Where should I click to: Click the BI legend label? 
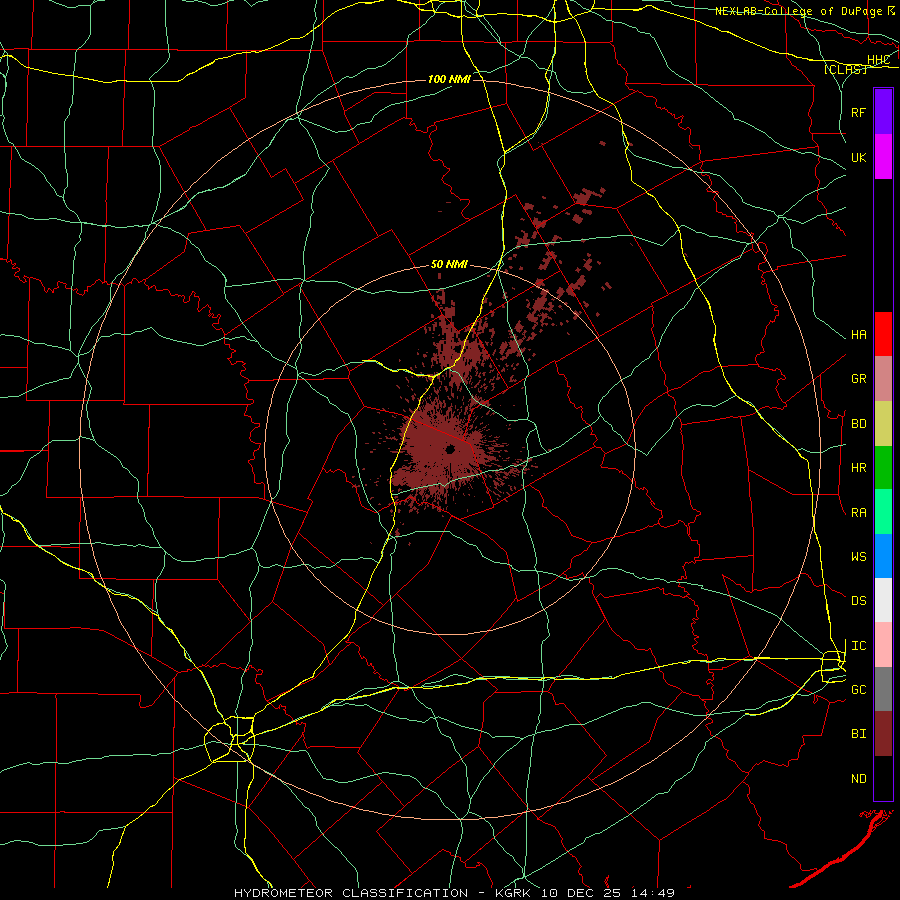click(x=858, y=734)
